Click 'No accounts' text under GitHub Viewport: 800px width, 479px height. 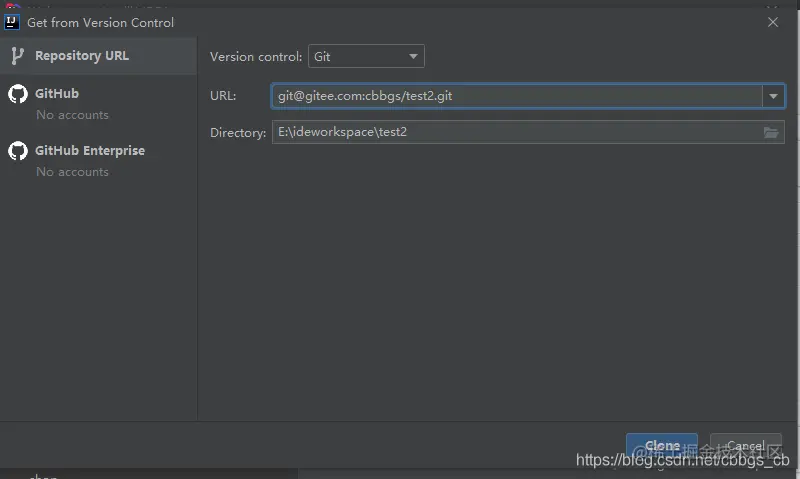point(72,115)
